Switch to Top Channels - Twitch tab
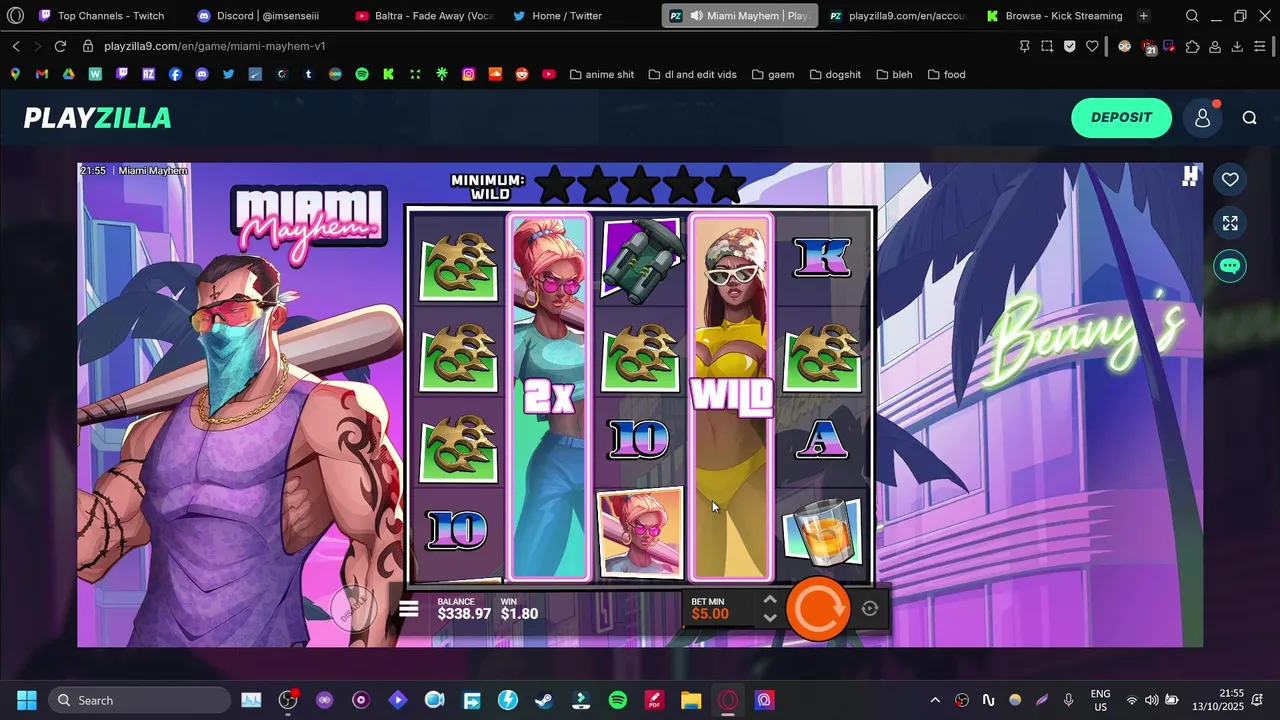 click(x=103, y=16)
